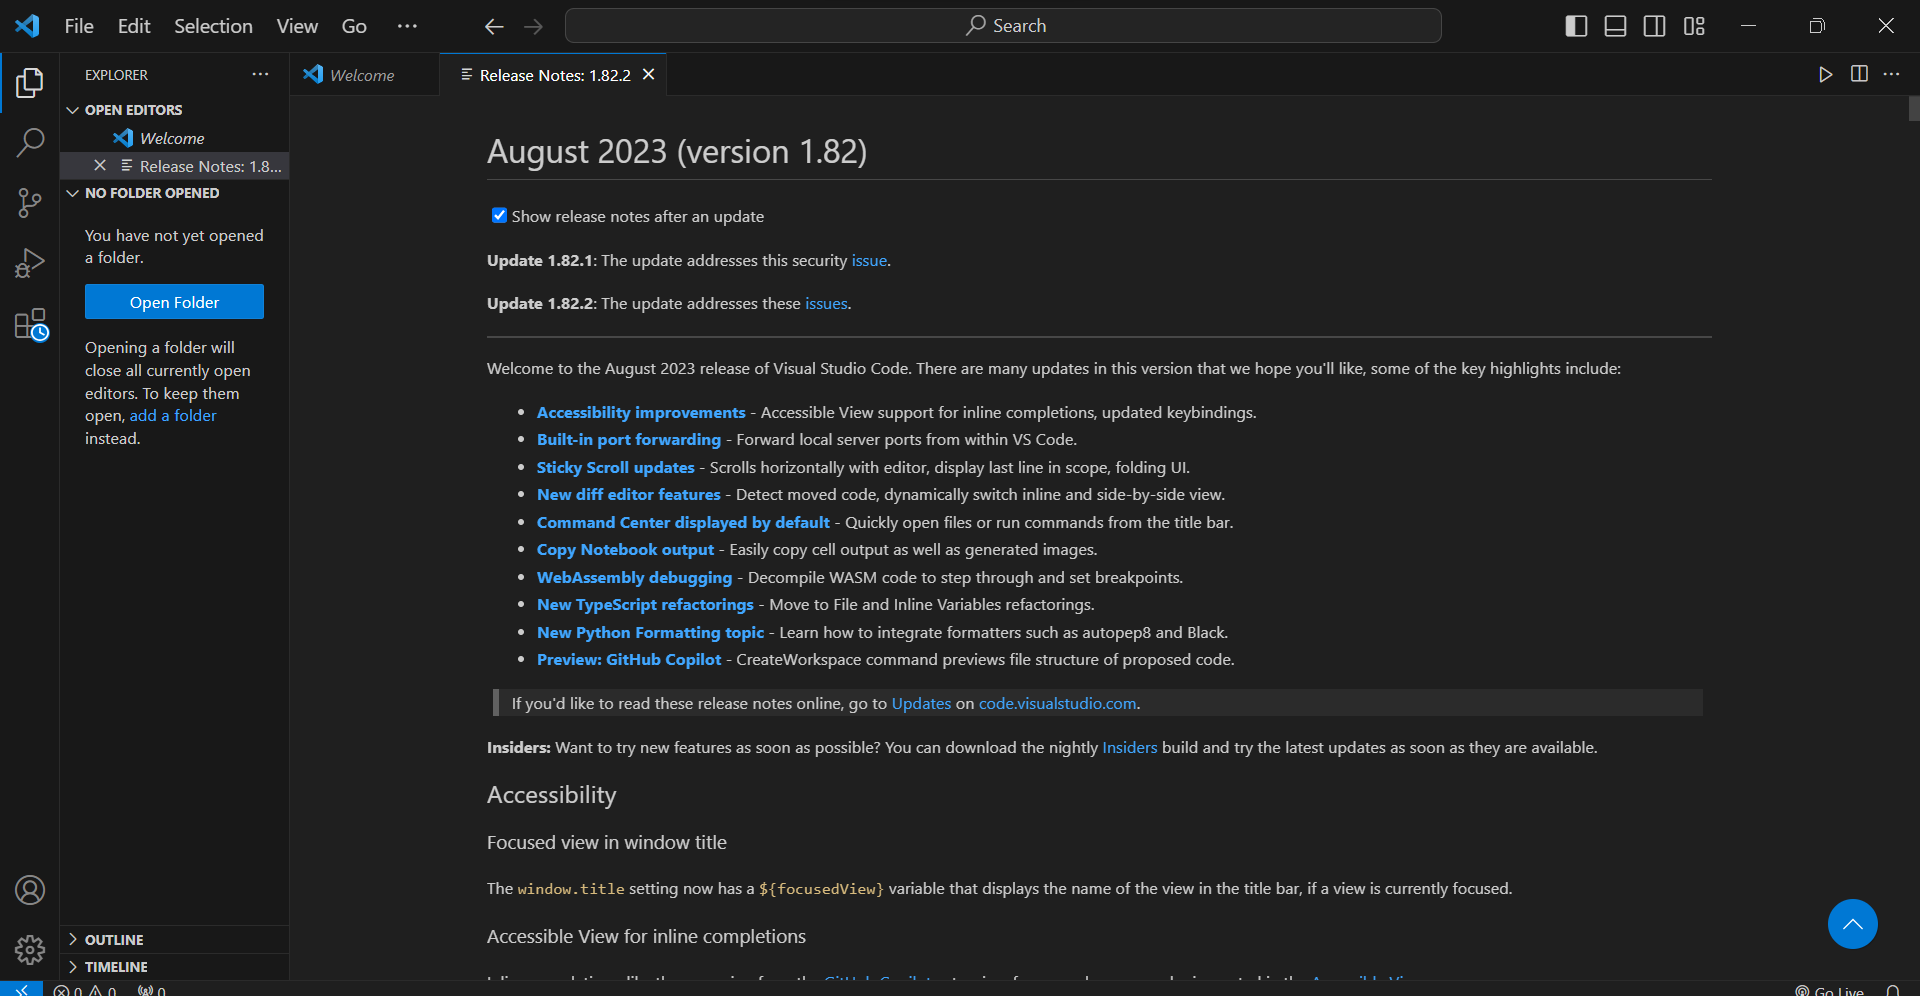This screenshot has height=996, width=1920.
Task: Open code.visualstudio.com link
Action: (1057, 703)
